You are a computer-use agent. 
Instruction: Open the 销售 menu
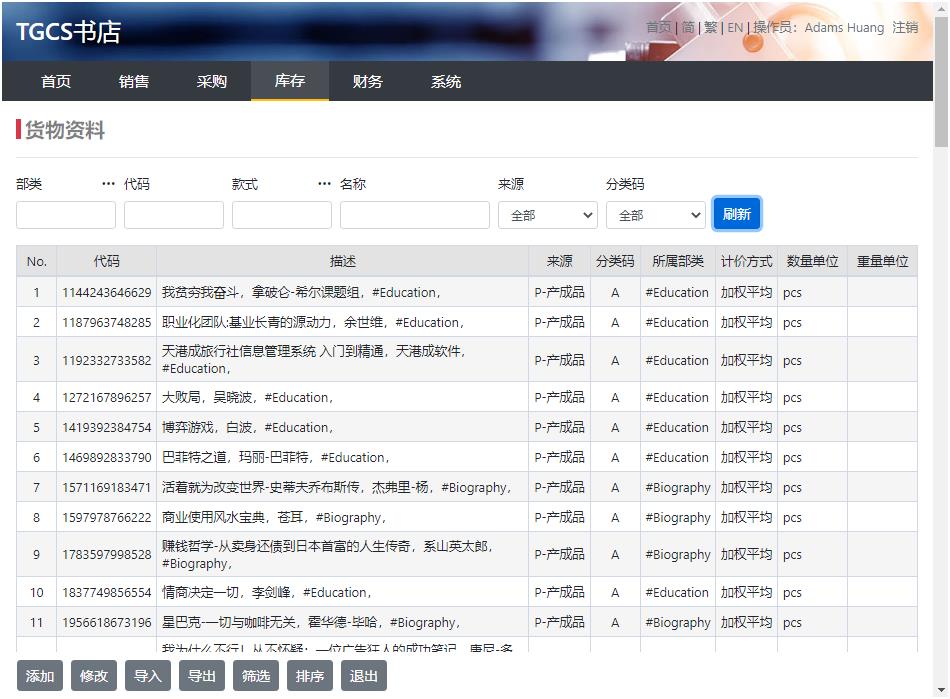click(134, 81)
